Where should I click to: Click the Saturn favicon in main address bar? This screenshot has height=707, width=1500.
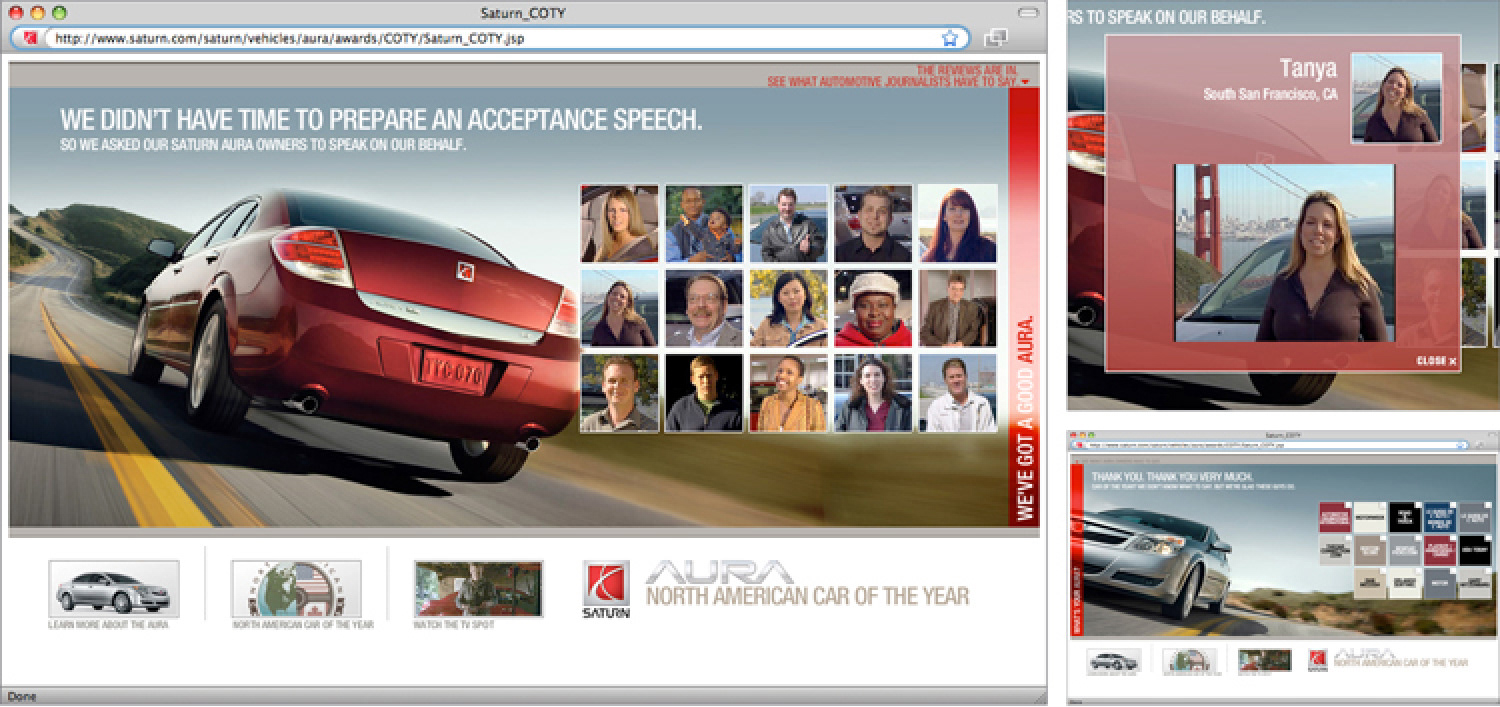31,39
